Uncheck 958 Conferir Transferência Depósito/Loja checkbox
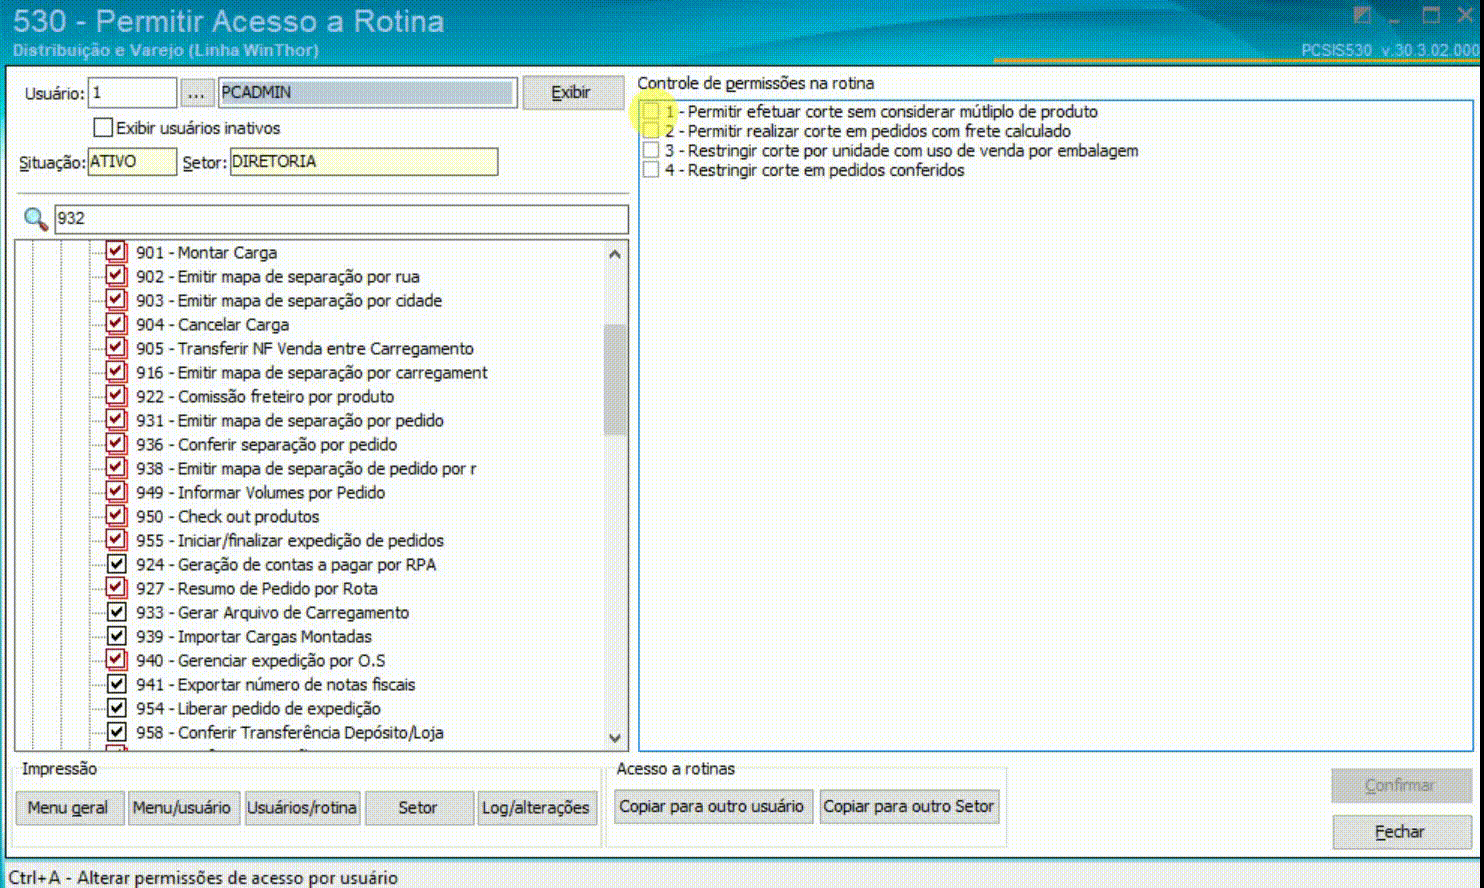The height and width of the screenshot is (888, 1484). tap(117, 732)
